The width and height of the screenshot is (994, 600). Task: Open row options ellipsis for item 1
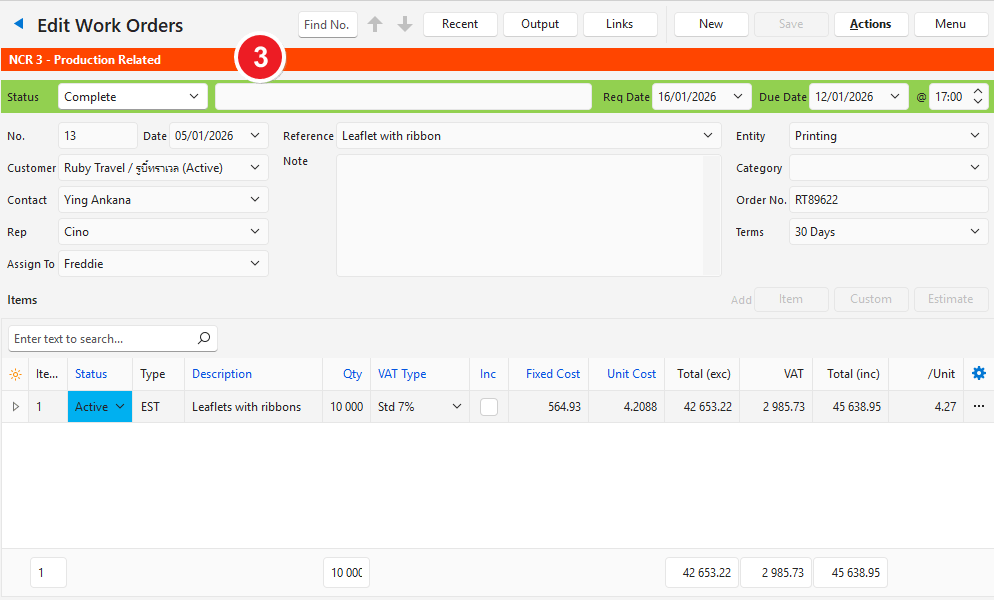978,406
